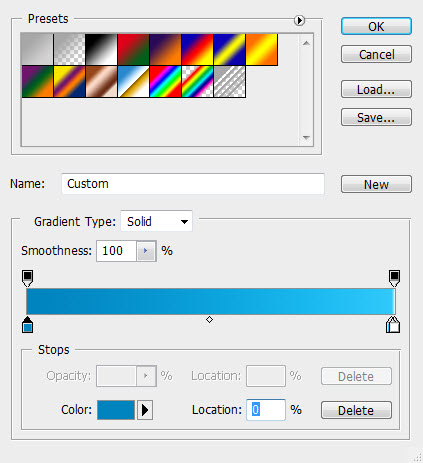Open the Gradient Type dropdown
The height and width of the screenshot is (463, 423).
pos(156,221)
